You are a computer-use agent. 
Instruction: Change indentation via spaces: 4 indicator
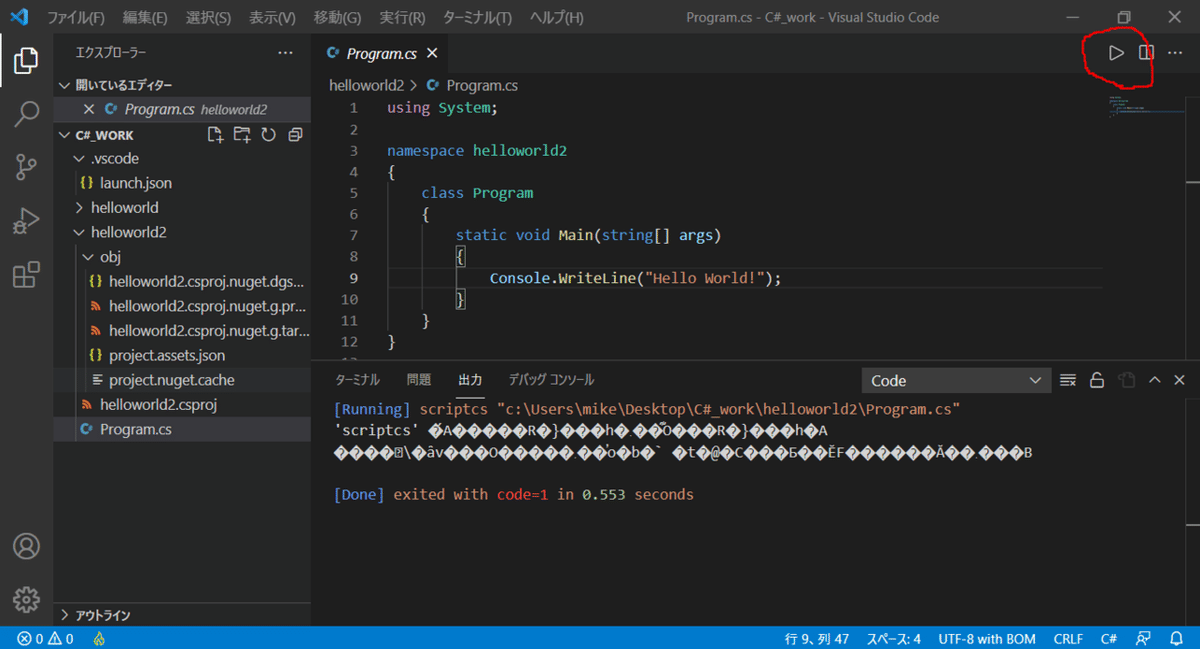tap(894, 638)
